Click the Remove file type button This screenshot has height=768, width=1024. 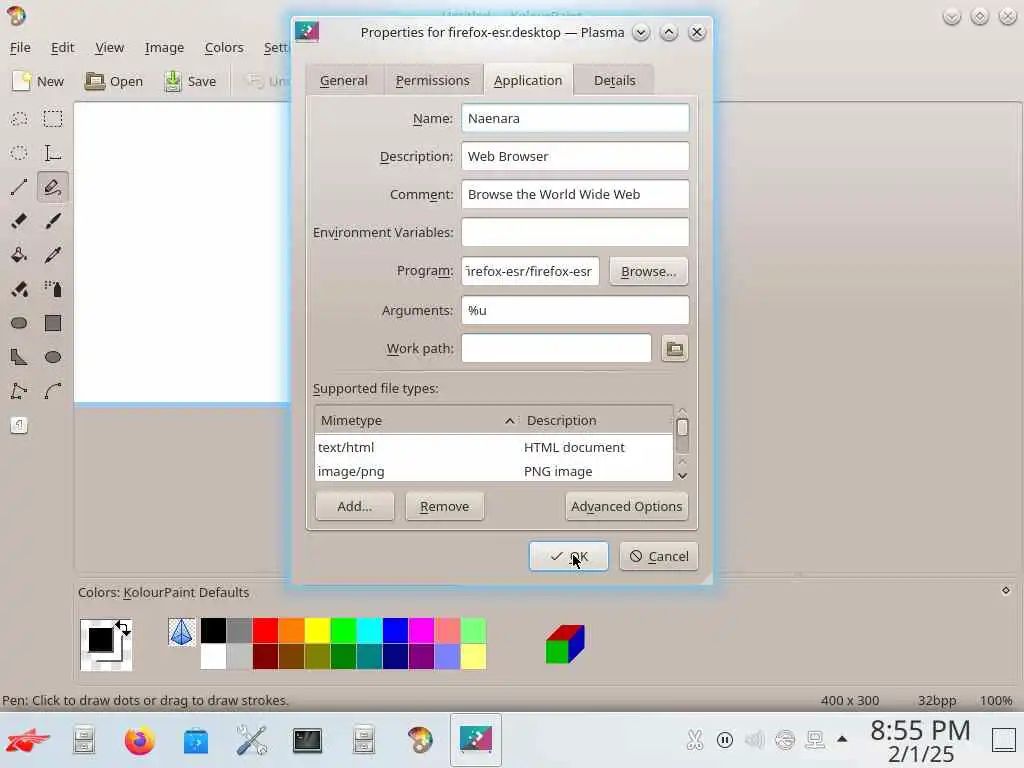(x=445, y=506)
